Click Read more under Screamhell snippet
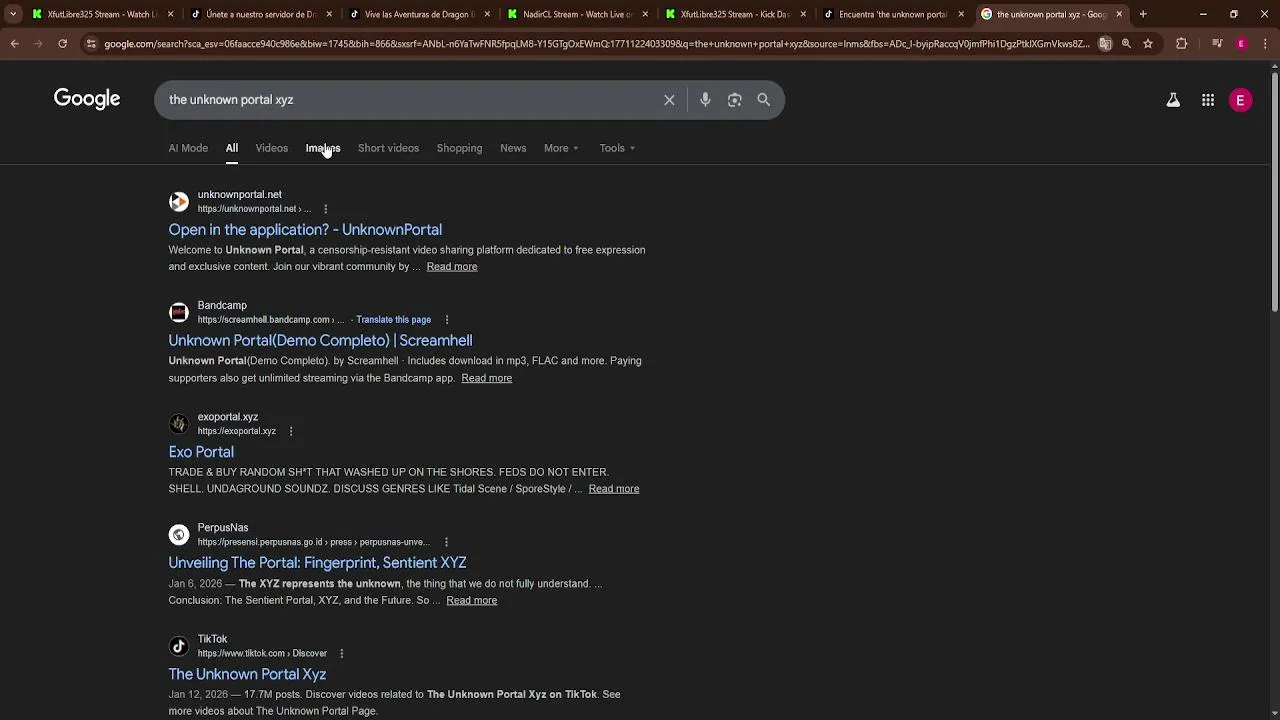 click(x=487, y=378)
